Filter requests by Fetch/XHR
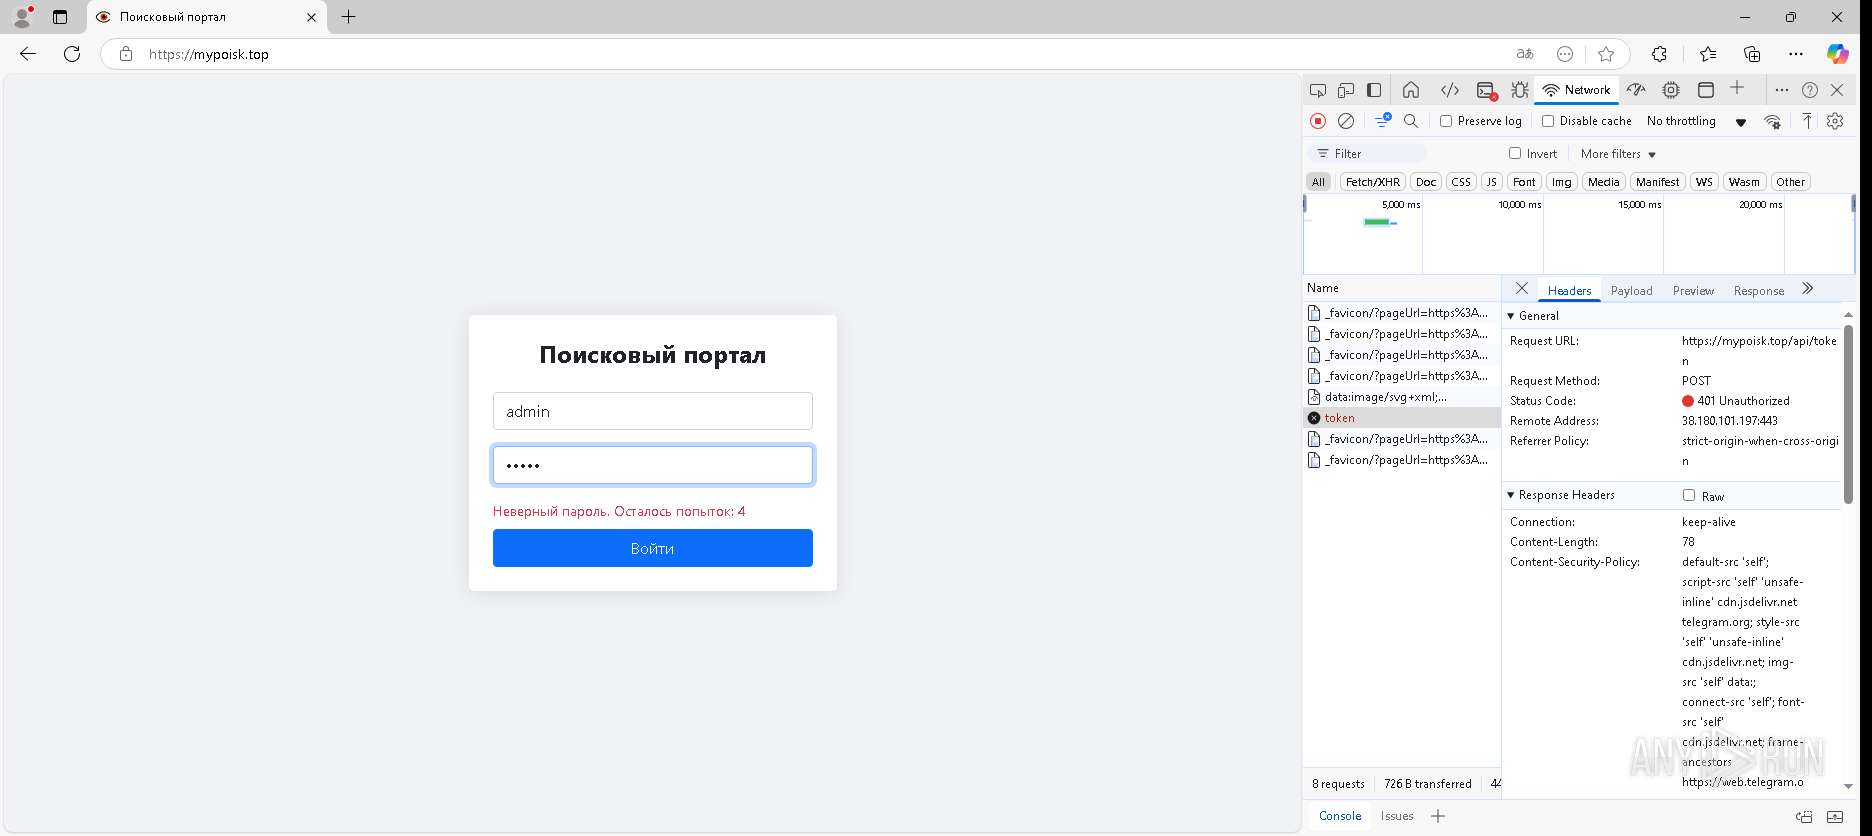This screenshot has width=1872, height=836. (x=1373, y=182)
